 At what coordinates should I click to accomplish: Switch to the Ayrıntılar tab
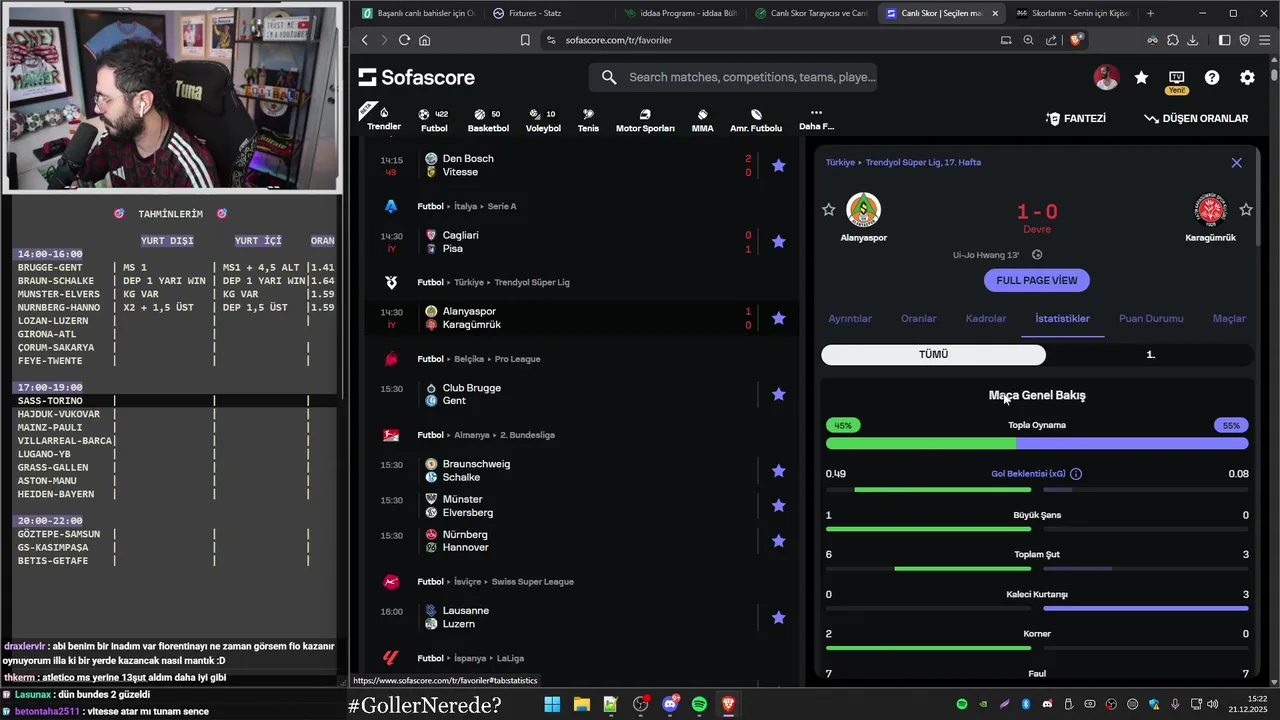(850, 318)
